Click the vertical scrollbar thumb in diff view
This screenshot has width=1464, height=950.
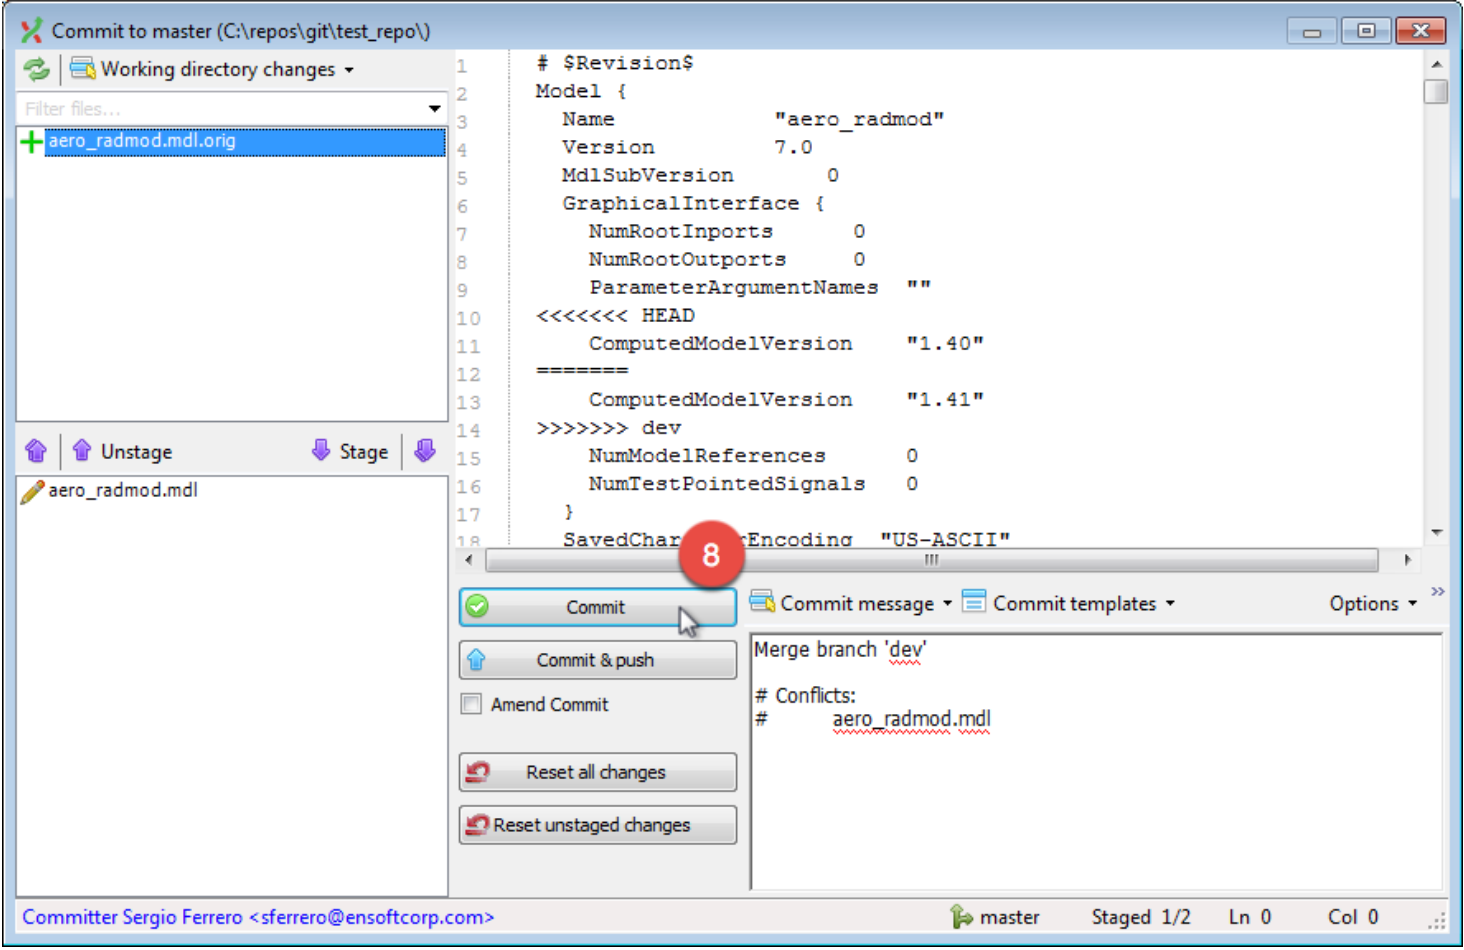pyautogui.click(x=1436, y=91)
